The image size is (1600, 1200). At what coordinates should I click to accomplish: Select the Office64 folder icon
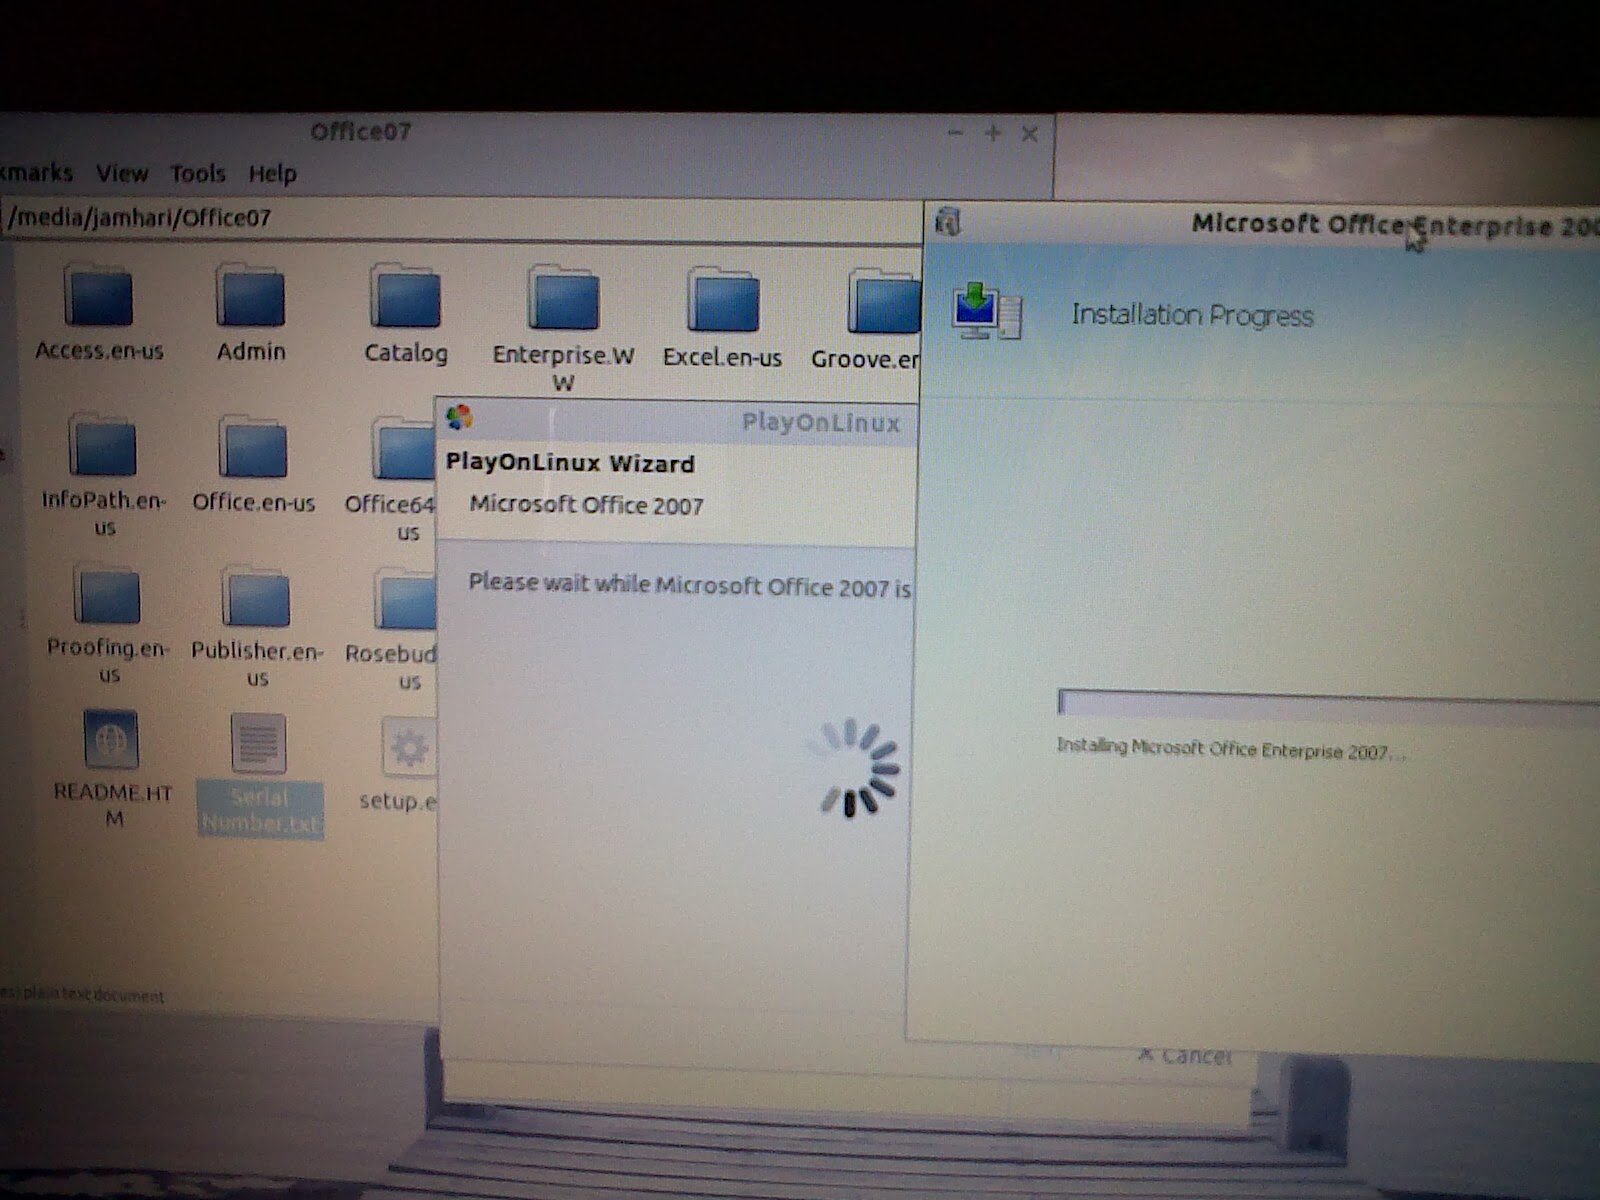pyautogui.click(x=404, y=449)
